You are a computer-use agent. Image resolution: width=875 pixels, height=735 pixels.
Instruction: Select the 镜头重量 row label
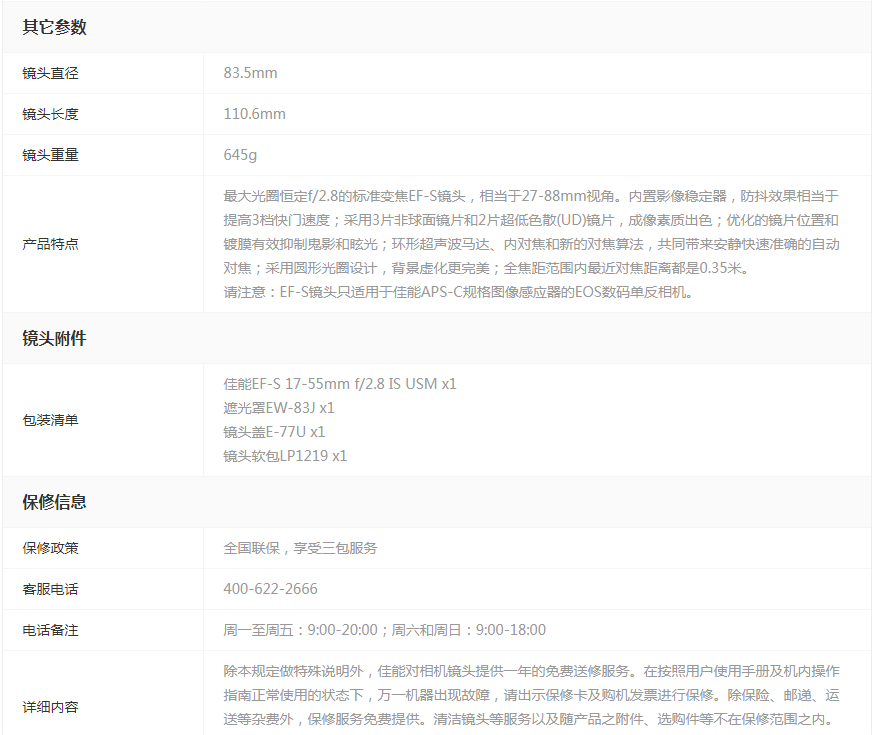tap(50, 155)
